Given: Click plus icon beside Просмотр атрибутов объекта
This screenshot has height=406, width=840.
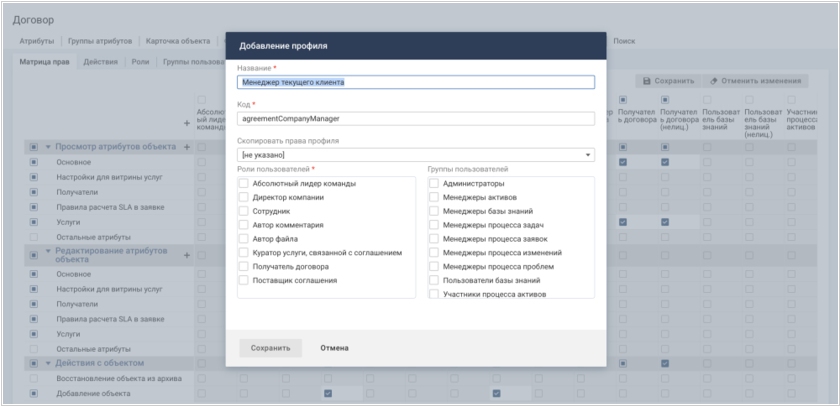Looking at the screenshot, I should [x=186, y=147].
